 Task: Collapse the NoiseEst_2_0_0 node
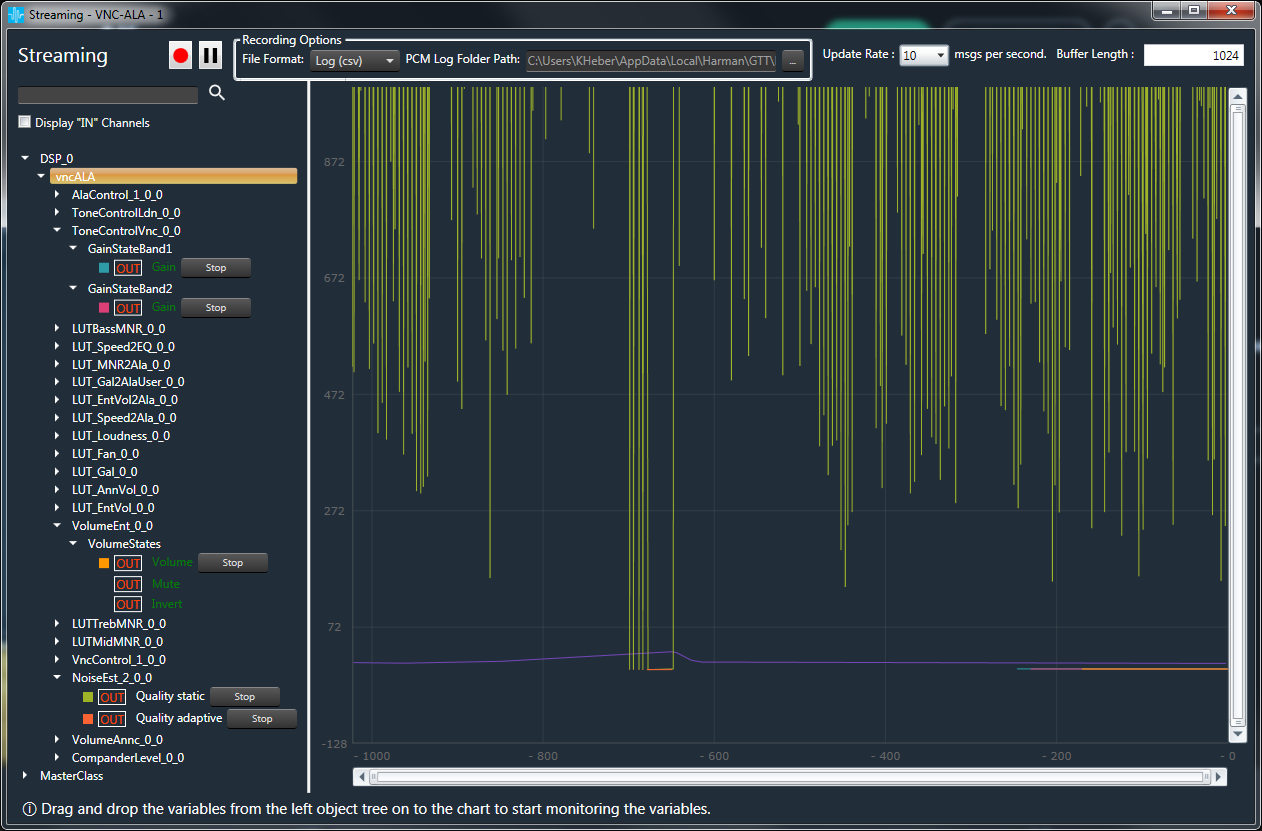(x=57, y=677)
